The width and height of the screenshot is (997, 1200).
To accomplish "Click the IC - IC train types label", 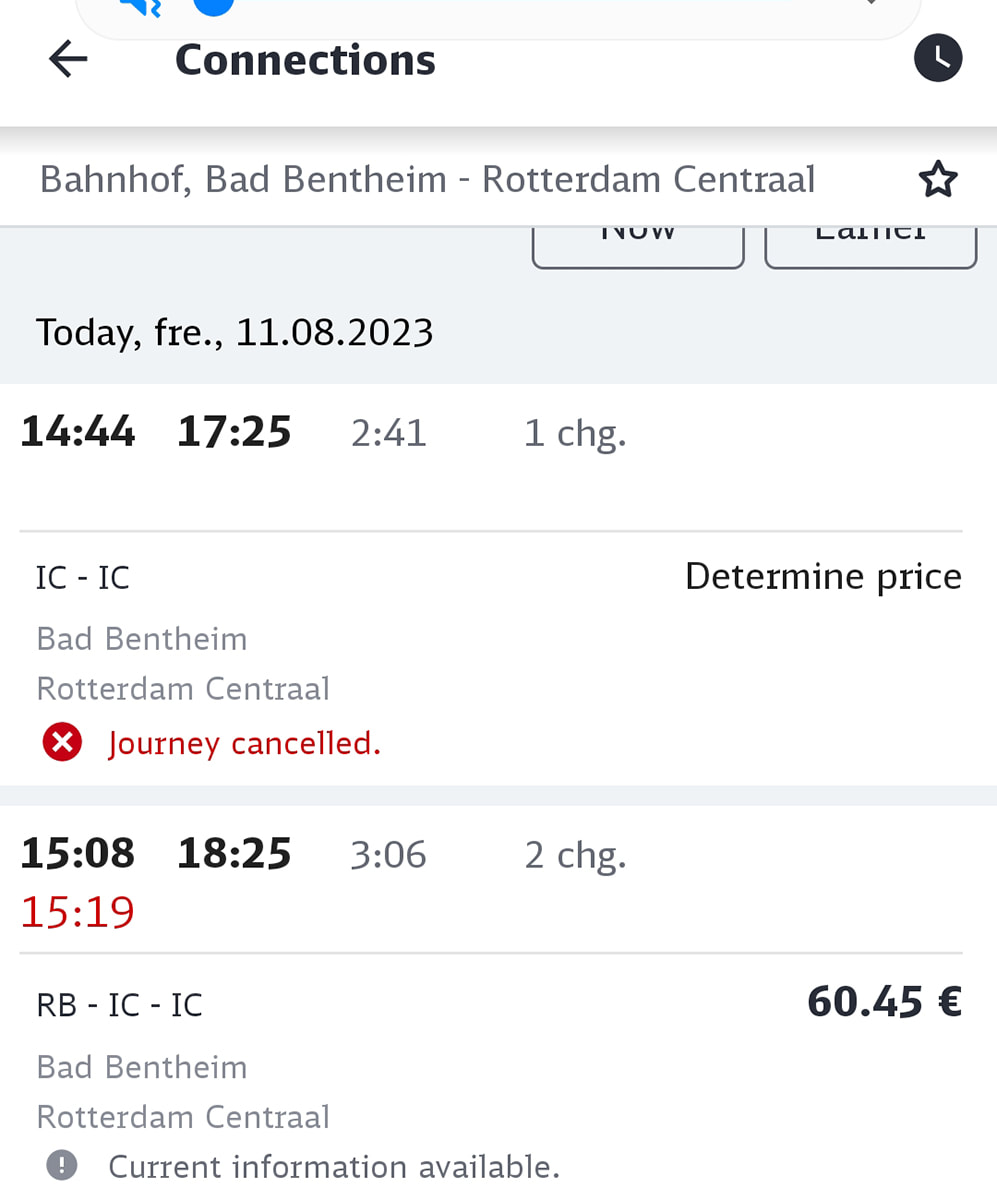I will (x=83, y=578).
